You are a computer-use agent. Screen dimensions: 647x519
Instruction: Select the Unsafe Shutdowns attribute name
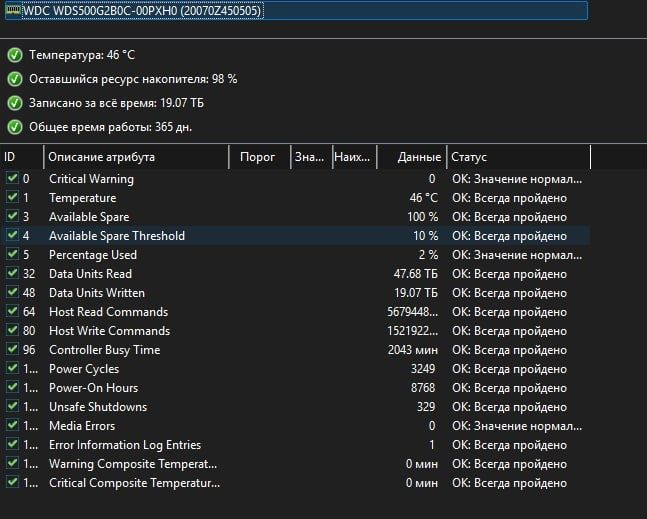coord(98,407)
